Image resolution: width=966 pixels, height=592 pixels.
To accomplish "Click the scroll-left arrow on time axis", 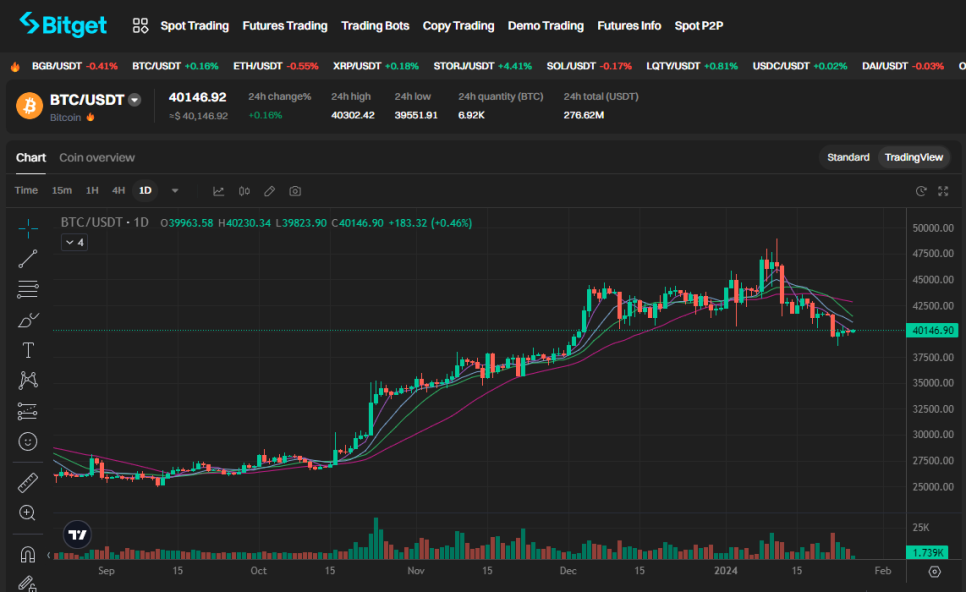I will 49,555.
